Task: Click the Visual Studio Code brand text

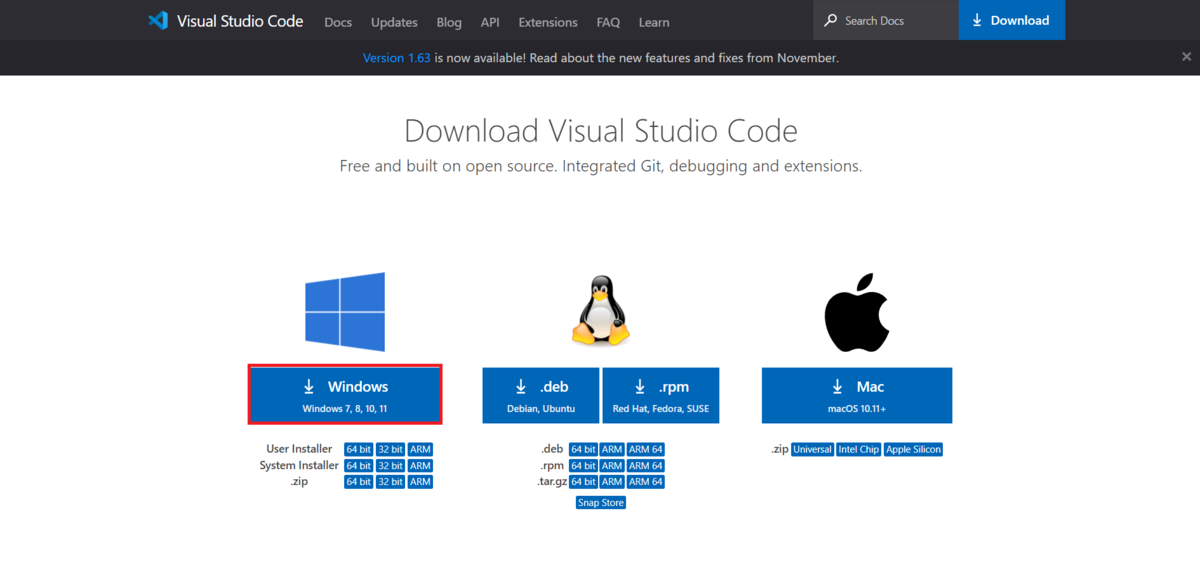Action: (240, 20)
